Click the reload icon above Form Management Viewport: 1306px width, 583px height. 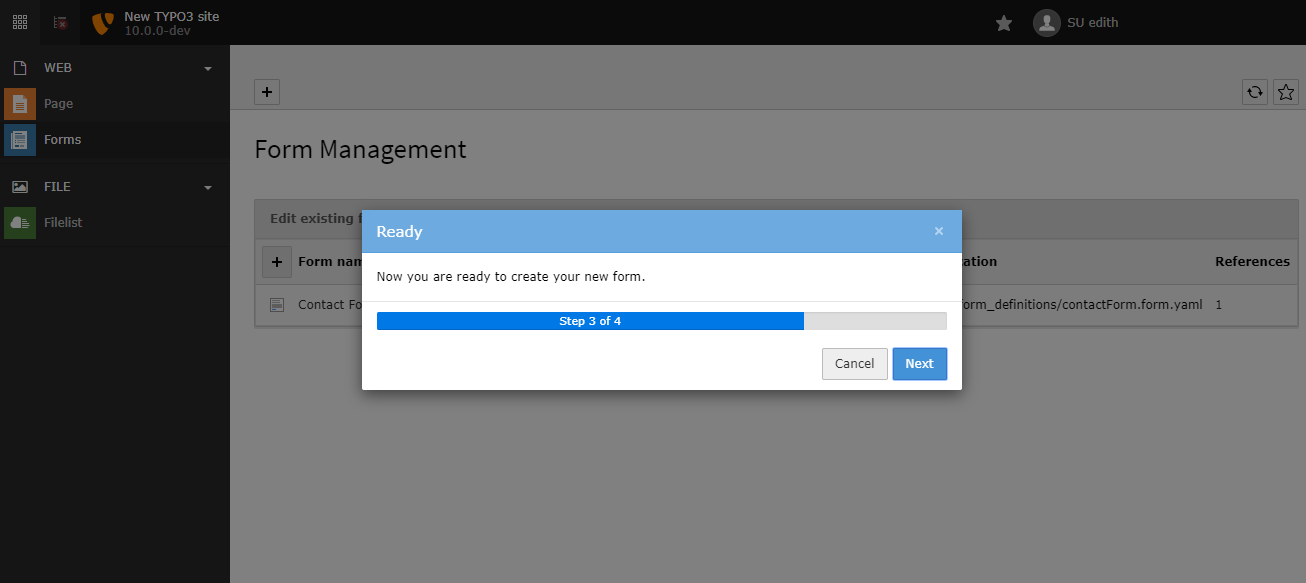click(1255, 92)
